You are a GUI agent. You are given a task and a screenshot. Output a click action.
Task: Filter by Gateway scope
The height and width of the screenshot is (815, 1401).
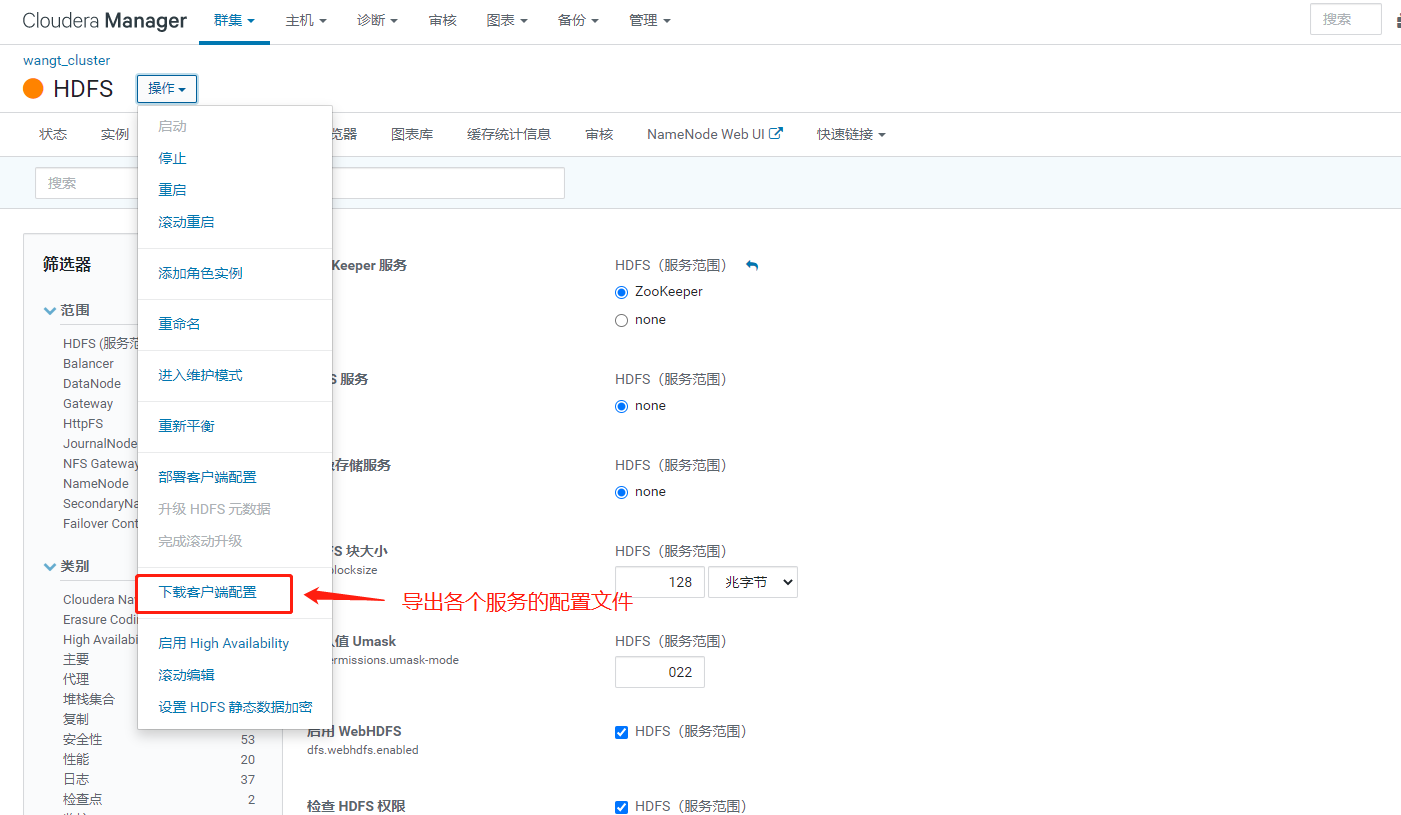88,404
